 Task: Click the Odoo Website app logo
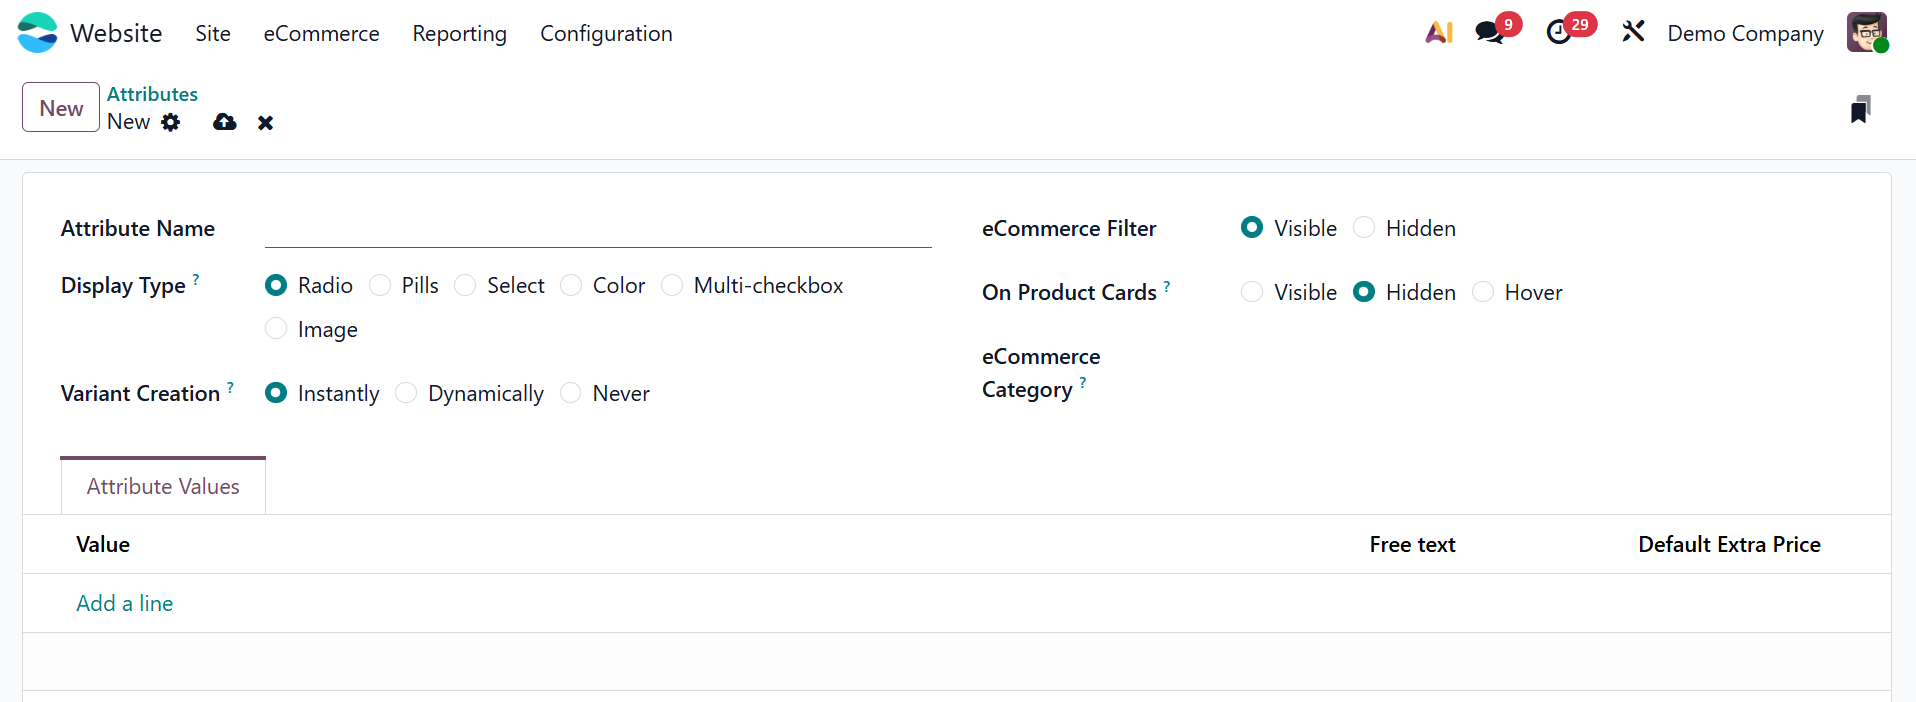click(38, 33)
